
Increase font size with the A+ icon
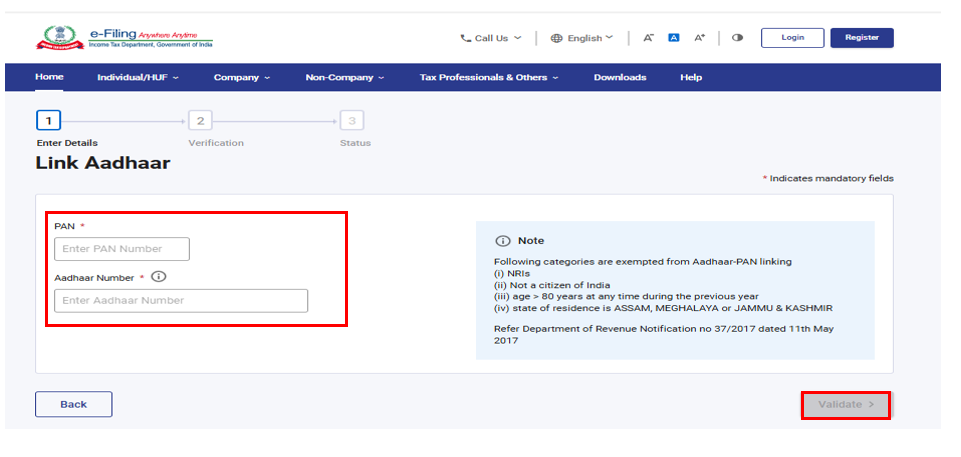coord(699,37)
